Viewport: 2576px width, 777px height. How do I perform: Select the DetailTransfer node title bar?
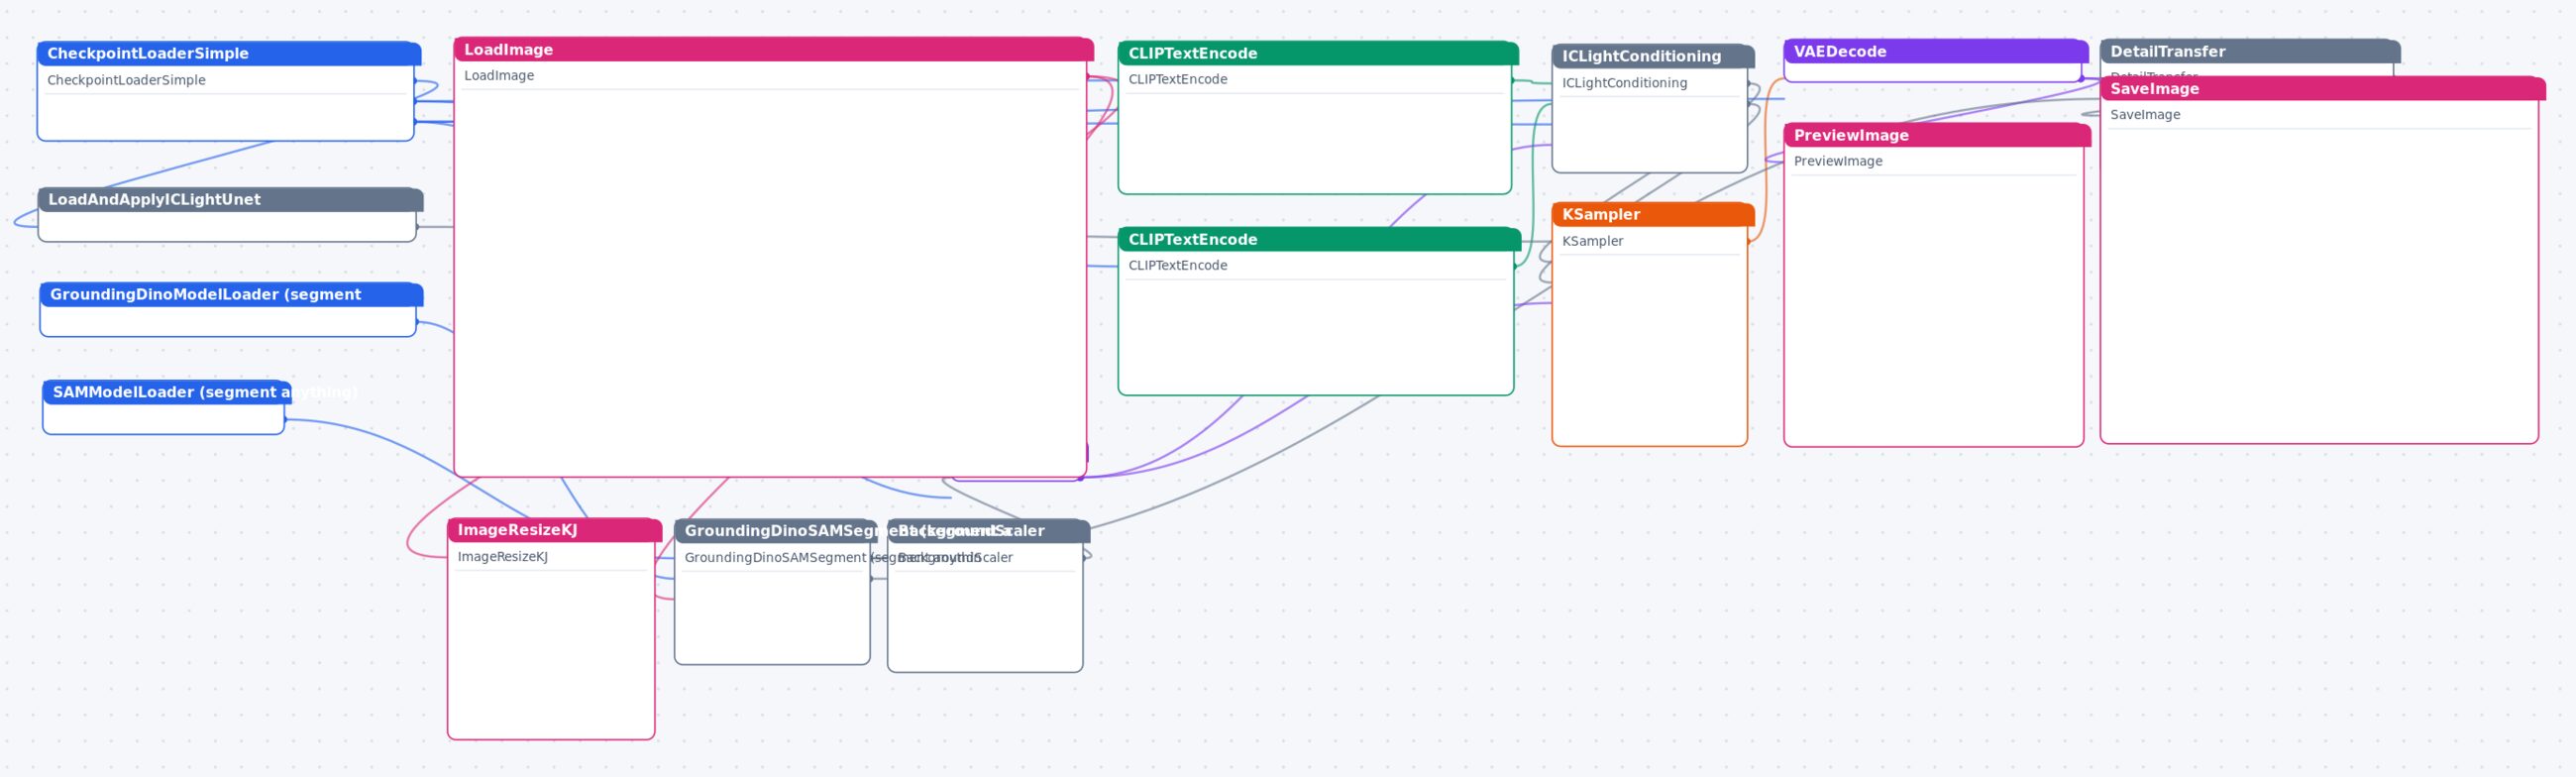2249,51
